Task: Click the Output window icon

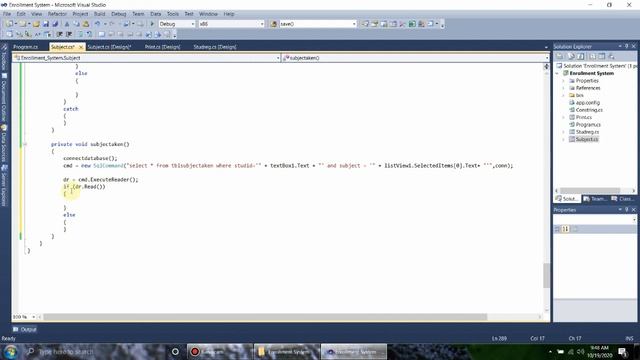Action: pos(16,329)
